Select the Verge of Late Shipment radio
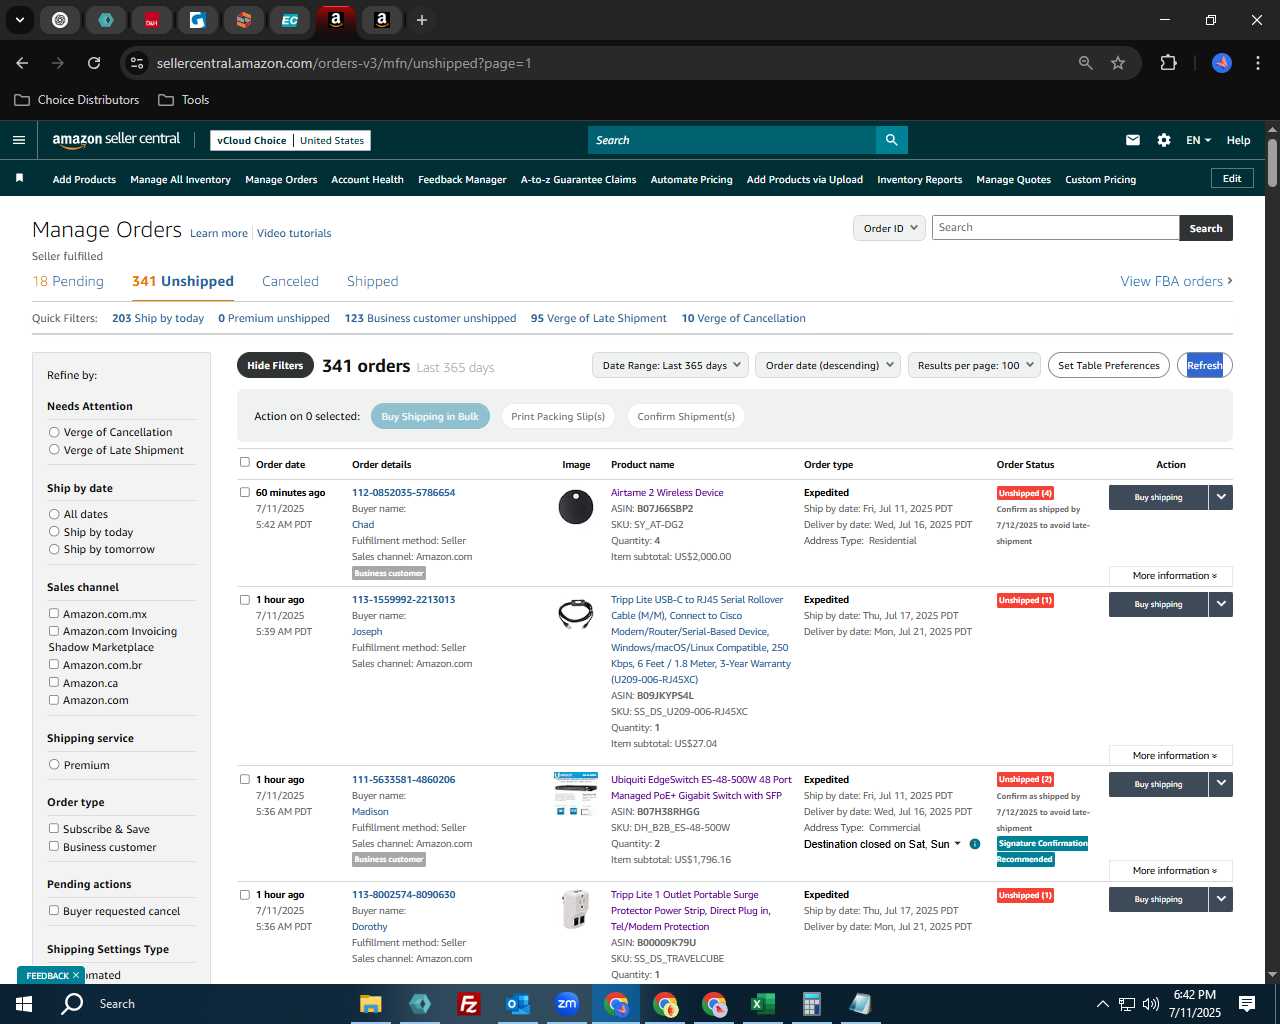1280x1024 pixels. (x=54, y=450)
